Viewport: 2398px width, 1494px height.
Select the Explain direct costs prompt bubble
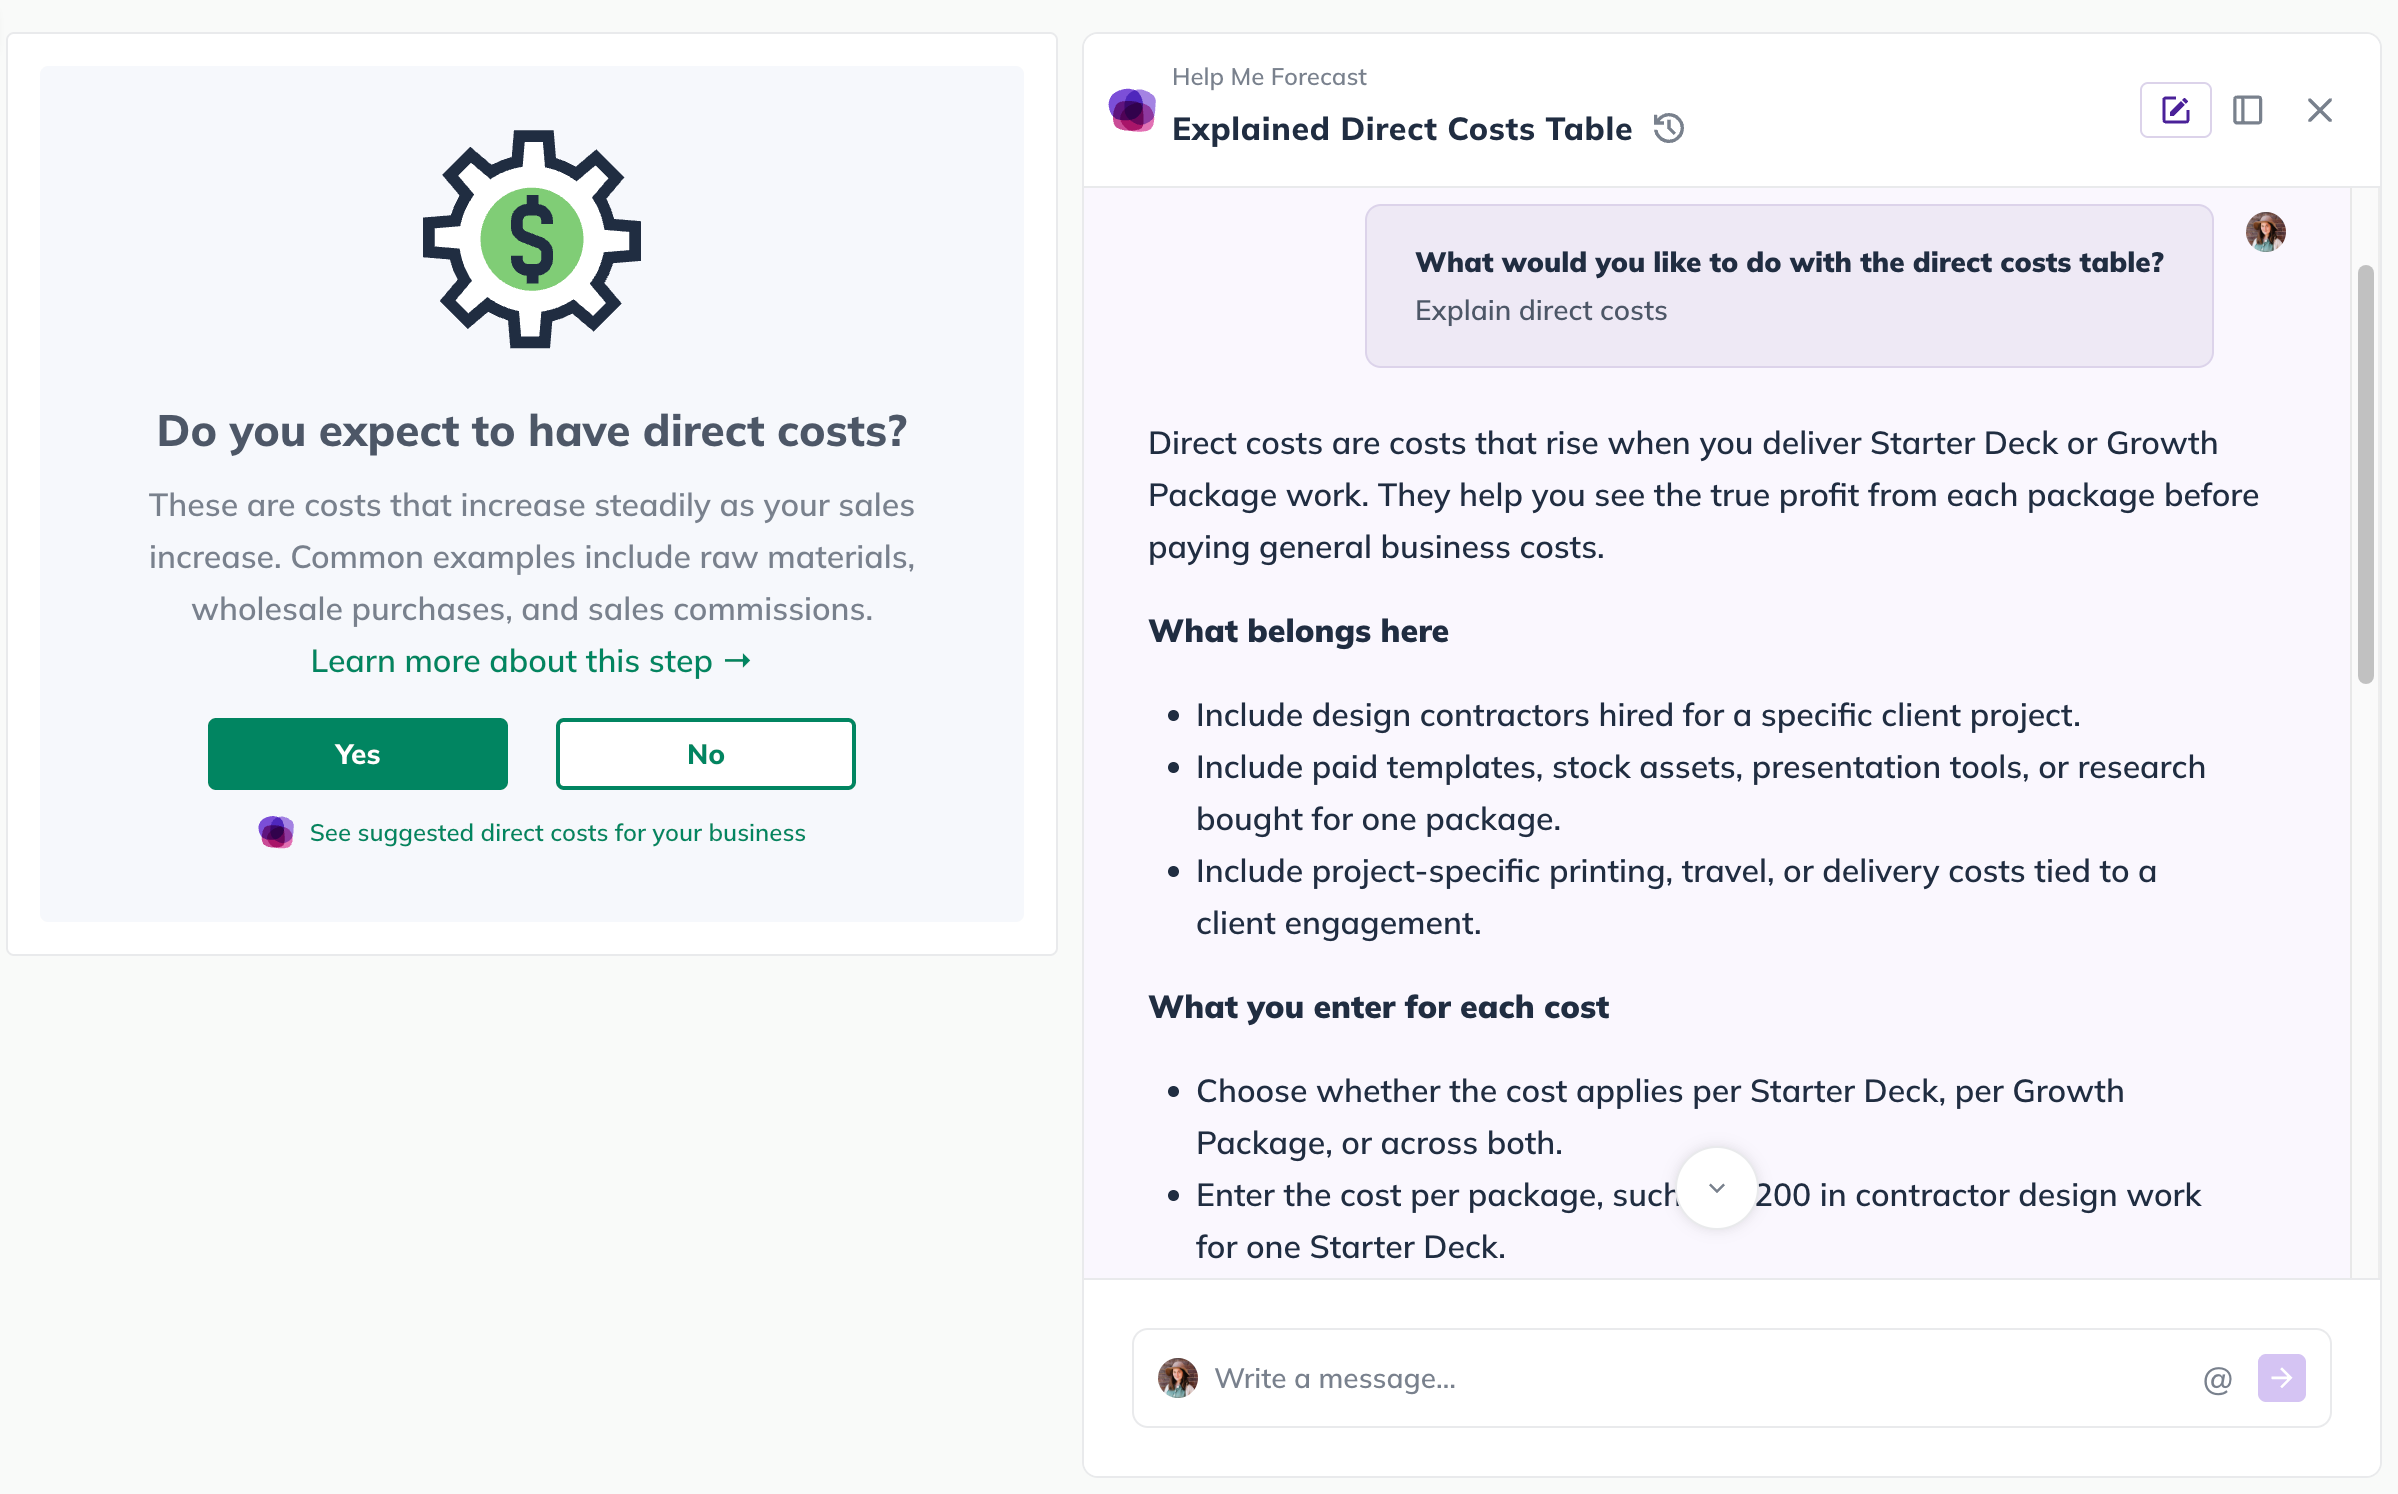point(1789,286)
